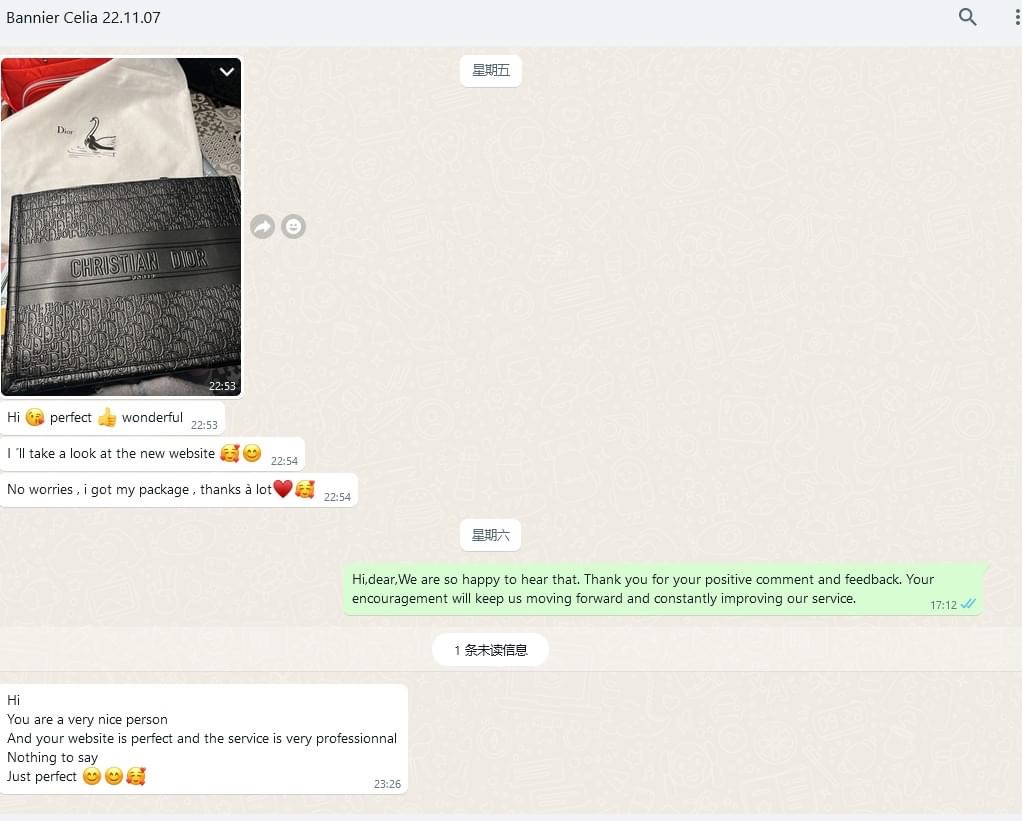
Task: Click the 23:26 timestamp on last message
Action: [387, 784]
